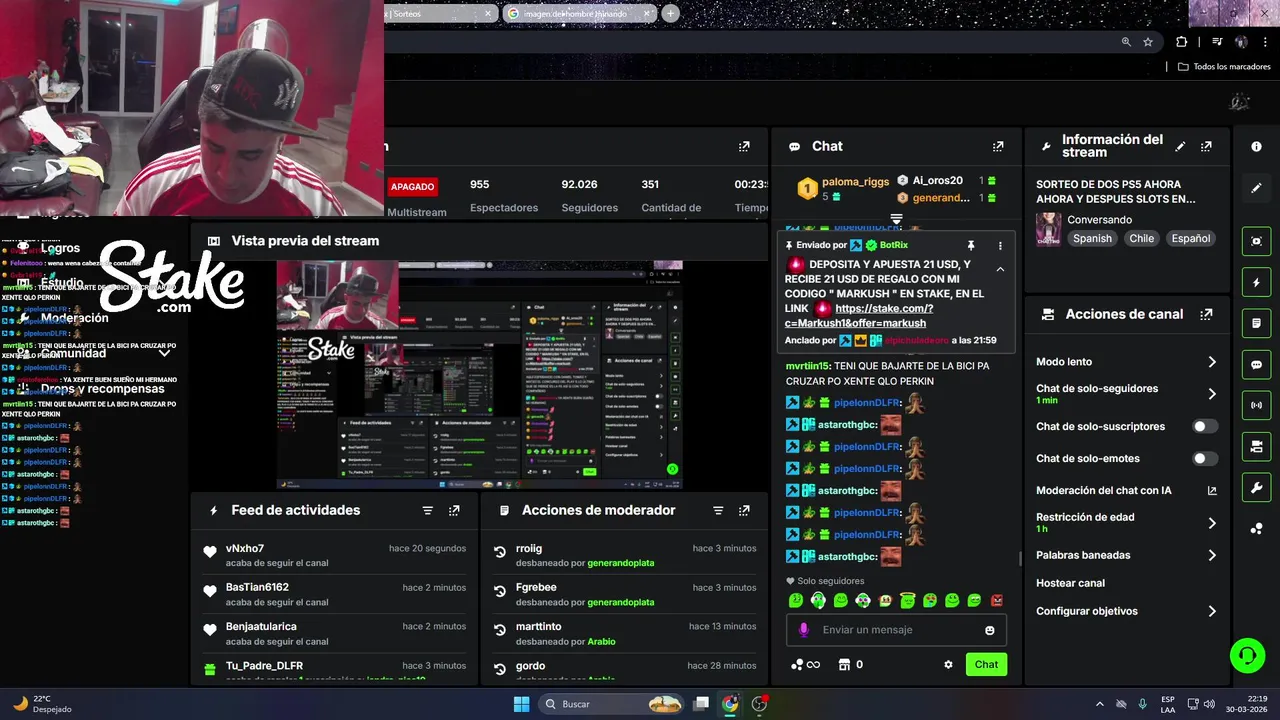Image resolution: width=1280 pixels, height=720 pixels.
Task: Toggle the channel actions icon in sidebar
Action: click(1257, 446)
